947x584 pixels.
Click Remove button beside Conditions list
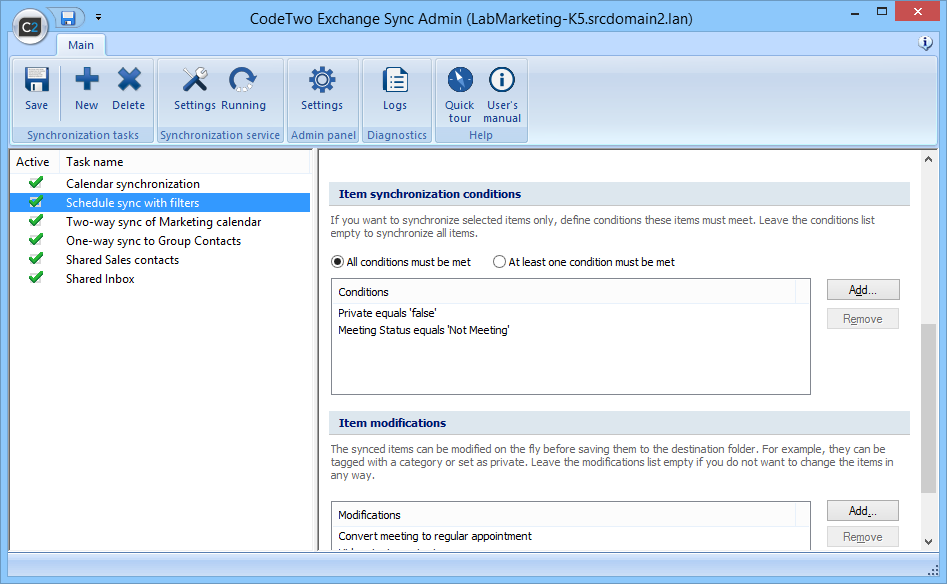(863, 319)
